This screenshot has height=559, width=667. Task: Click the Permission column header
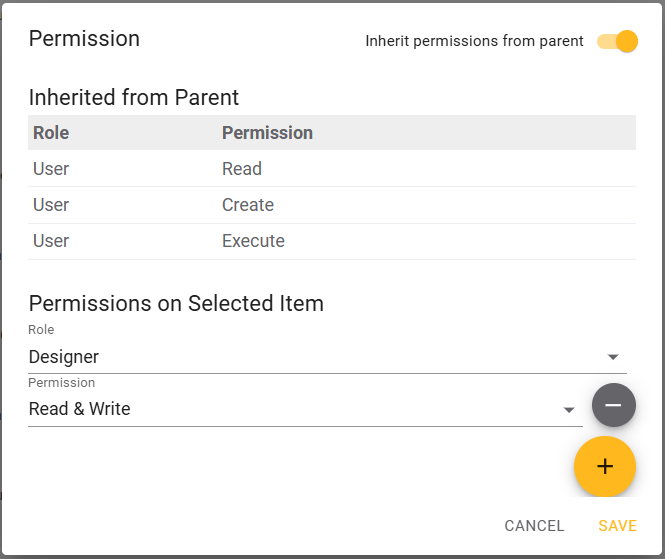coord(267,133)
